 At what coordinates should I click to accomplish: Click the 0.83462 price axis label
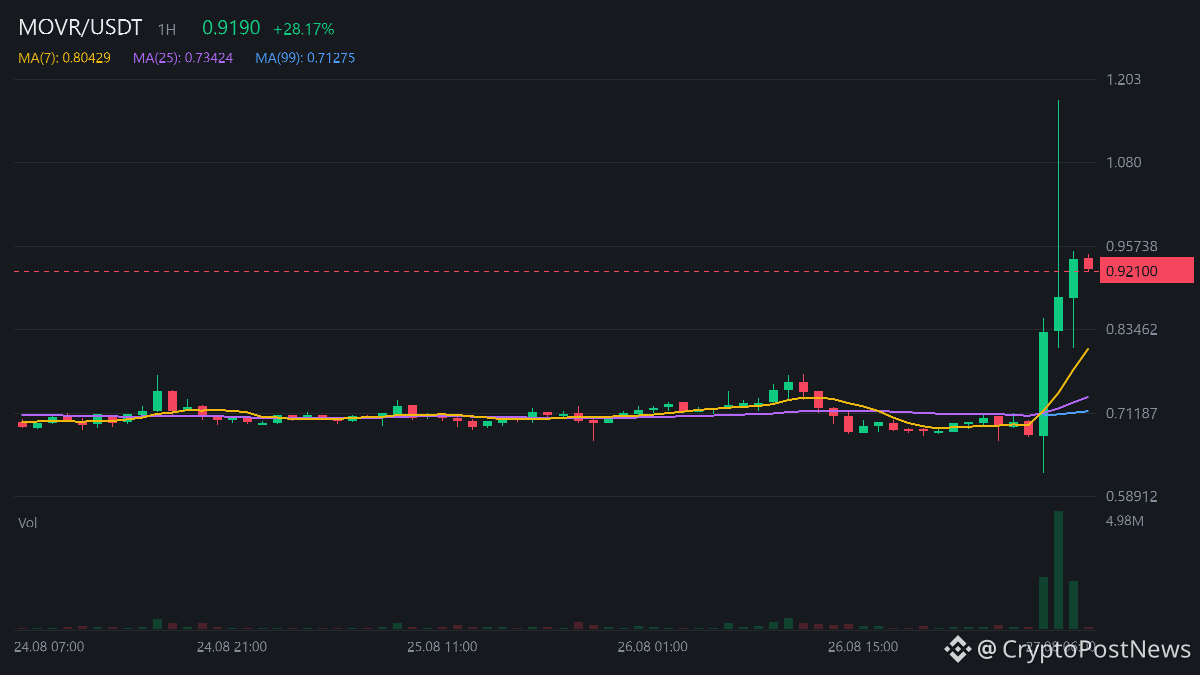pyautogui.click(x=1132, y=329)
